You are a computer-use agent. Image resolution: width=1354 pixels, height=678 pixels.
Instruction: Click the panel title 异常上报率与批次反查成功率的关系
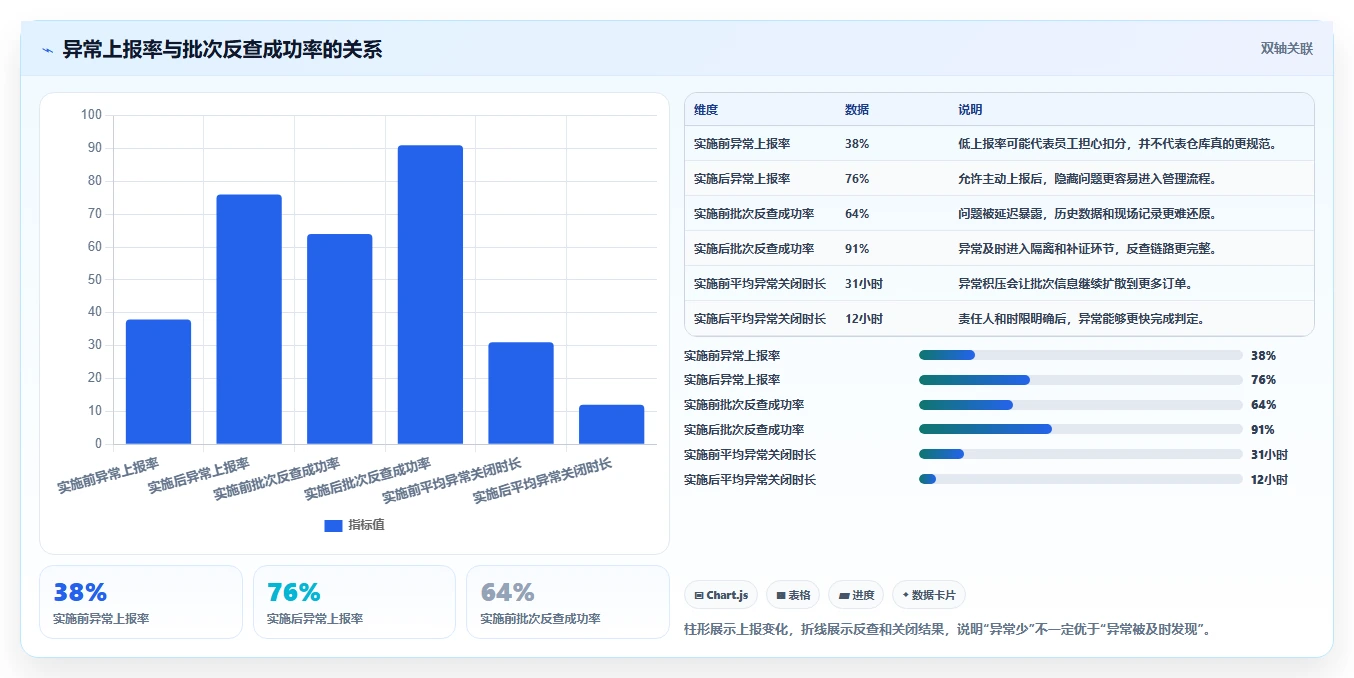click(x=222, y=50)
